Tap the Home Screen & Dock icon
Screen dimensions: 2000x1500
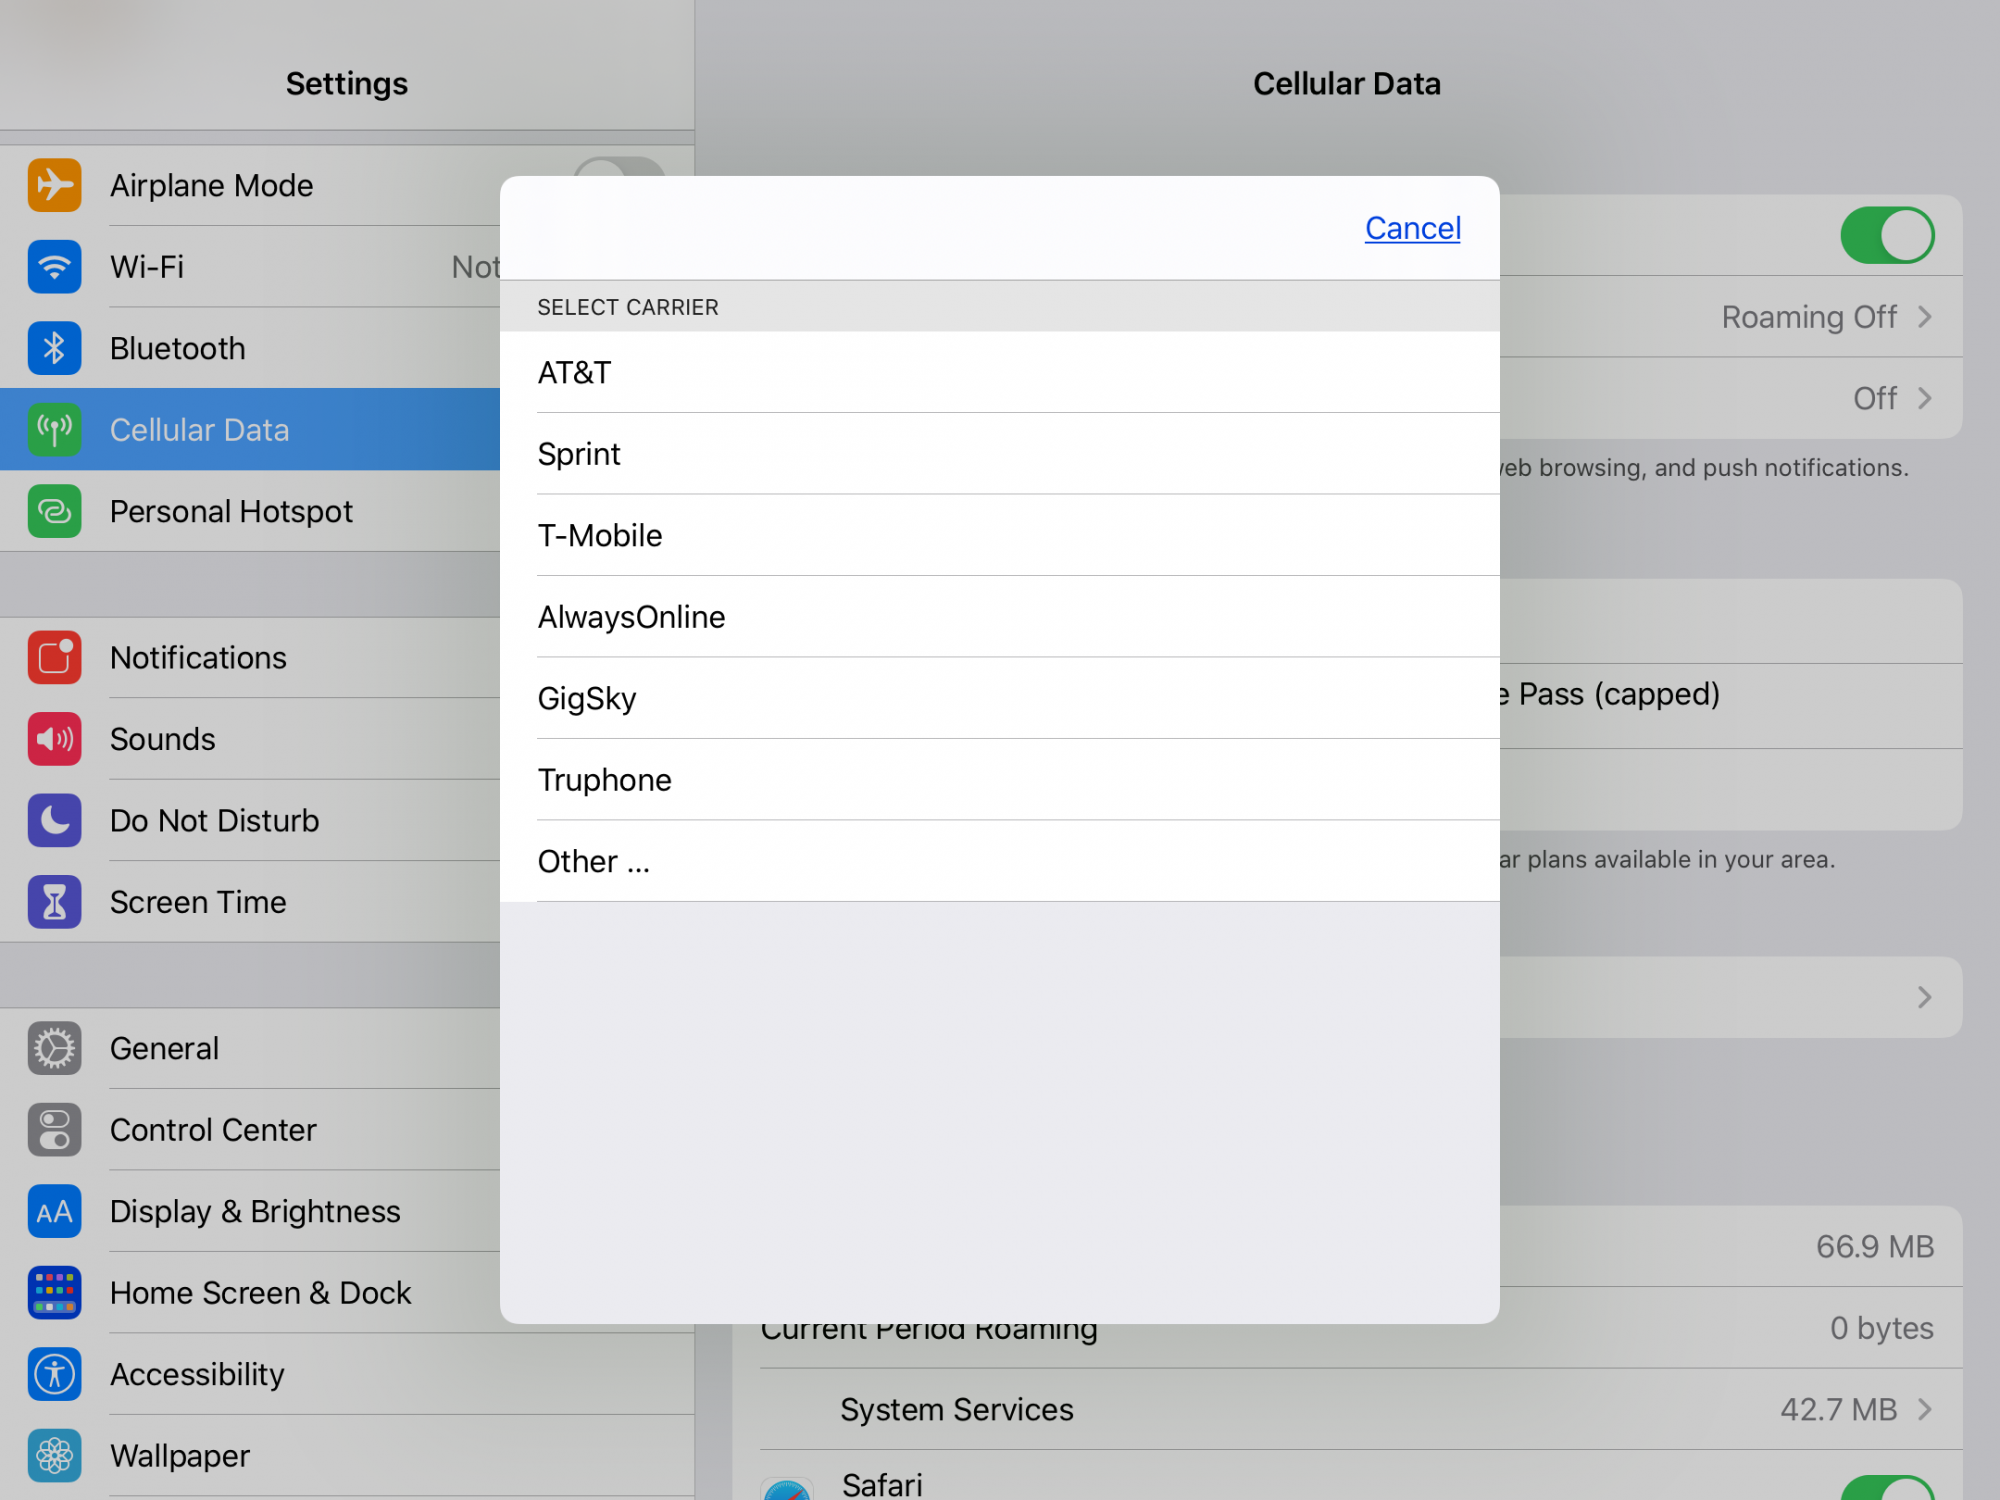pos(54,1293)
